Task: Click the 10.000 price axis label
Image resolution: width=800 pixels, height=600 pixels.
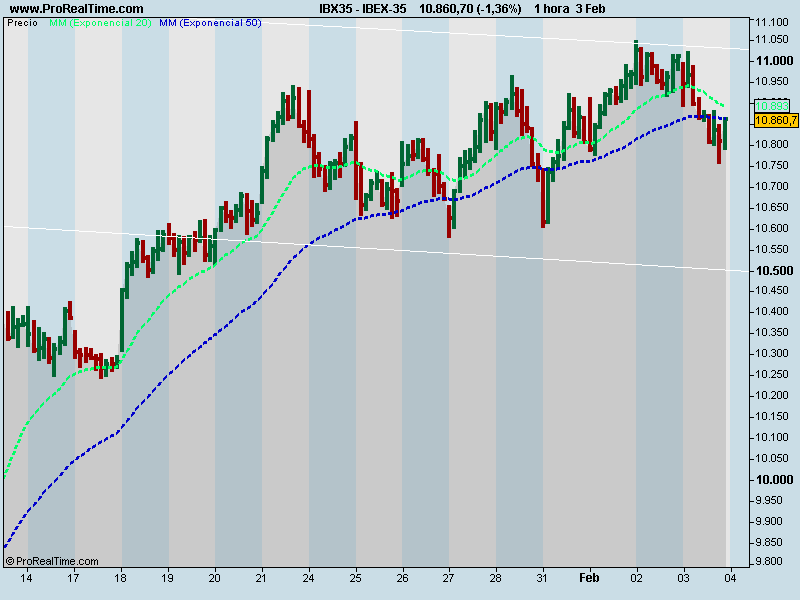Action: [x=774, y=480]
